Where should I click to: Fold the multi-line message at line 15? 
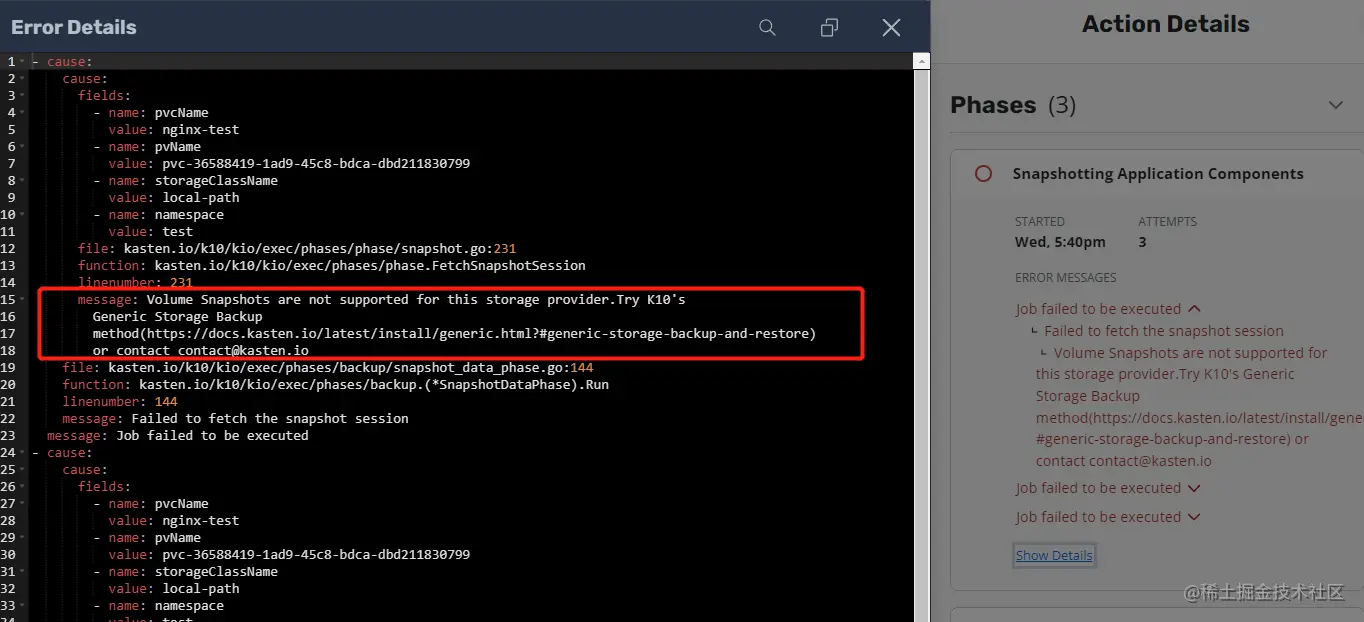(23, 300)
